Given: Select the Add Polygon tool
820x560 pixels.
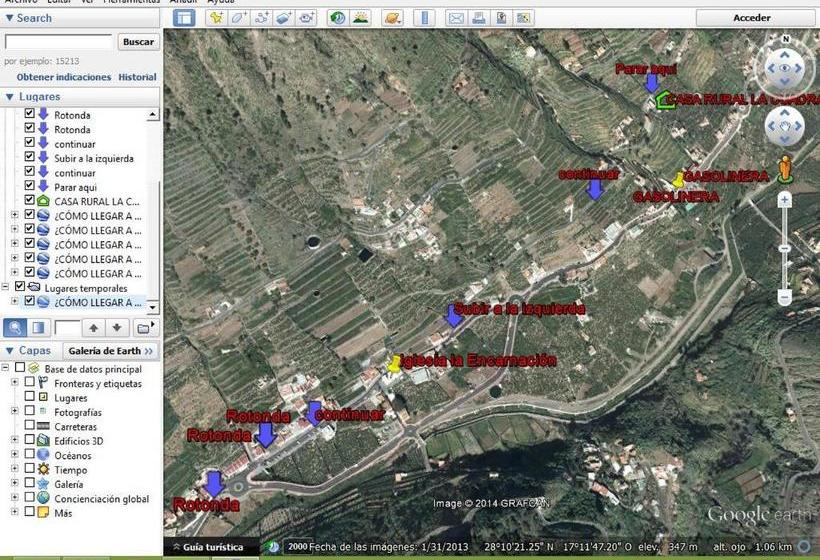Looking at the screenshot, I should [239, 18].
